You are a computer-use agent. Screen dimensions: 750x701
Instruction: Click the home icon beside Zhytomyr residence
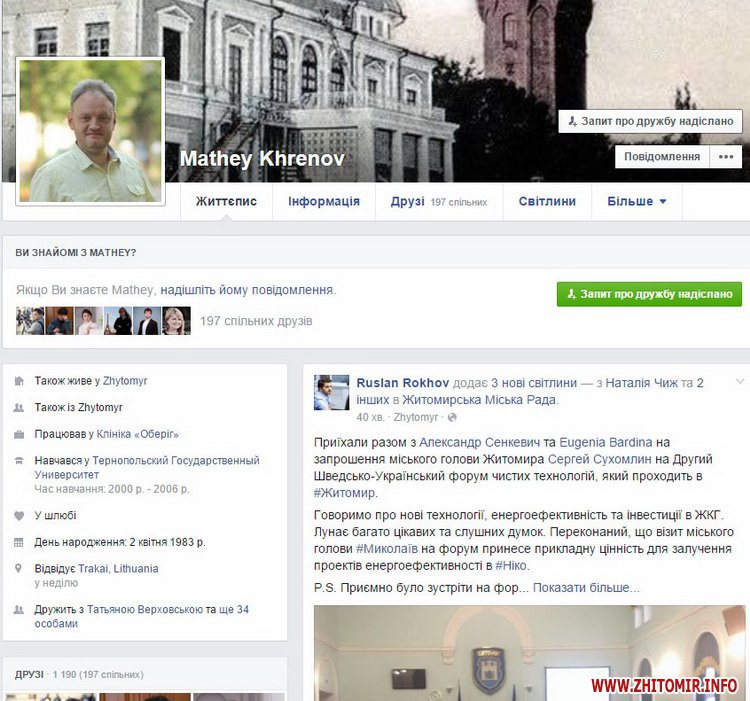pos(20,381)
